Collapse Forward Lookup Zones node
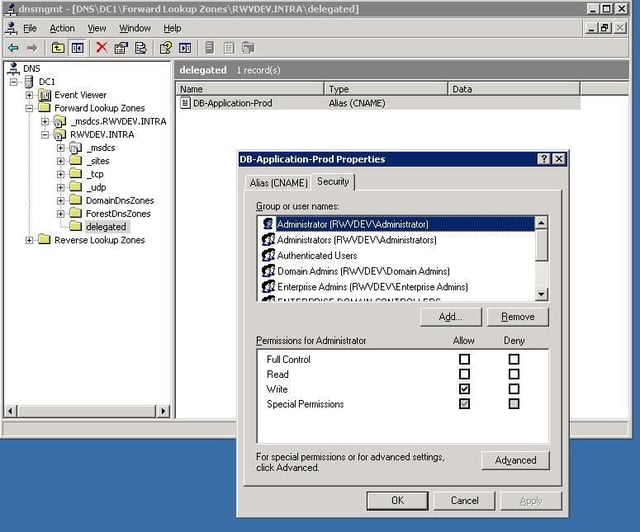 [29, 108]
